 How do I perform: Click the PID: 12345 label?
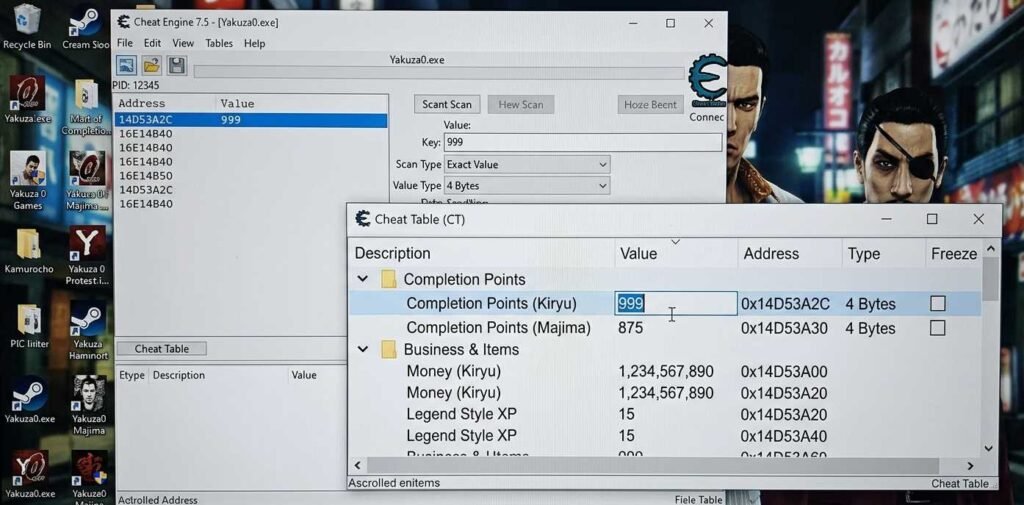click(136, 85)
